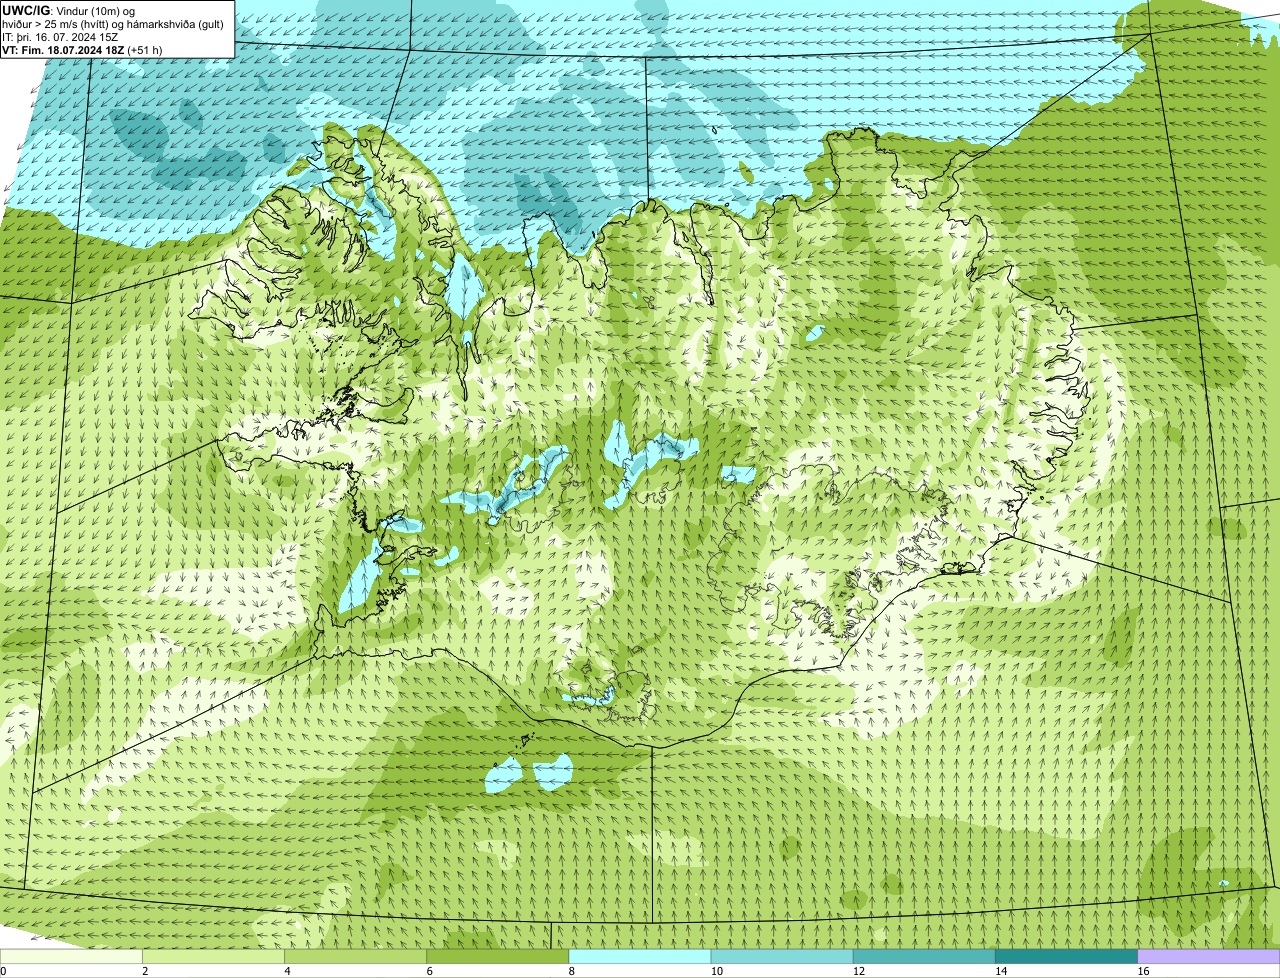Click the 10–12 m/s legend color segment
The image size is (1280, 978).
click(782, 956)
